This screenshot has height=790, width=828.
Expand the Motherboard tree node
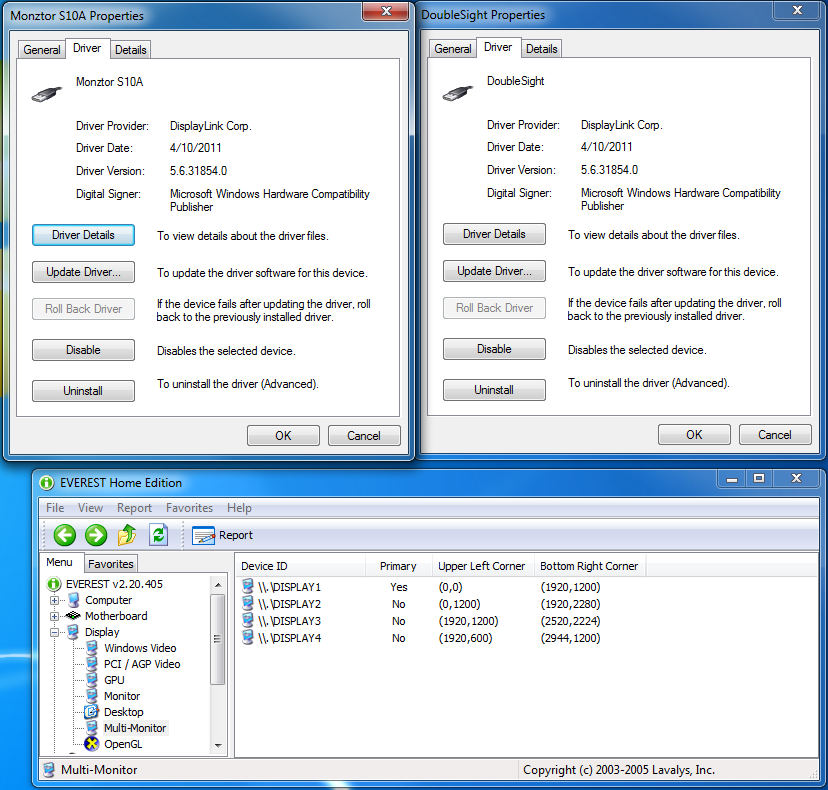(x=54, y=616)
